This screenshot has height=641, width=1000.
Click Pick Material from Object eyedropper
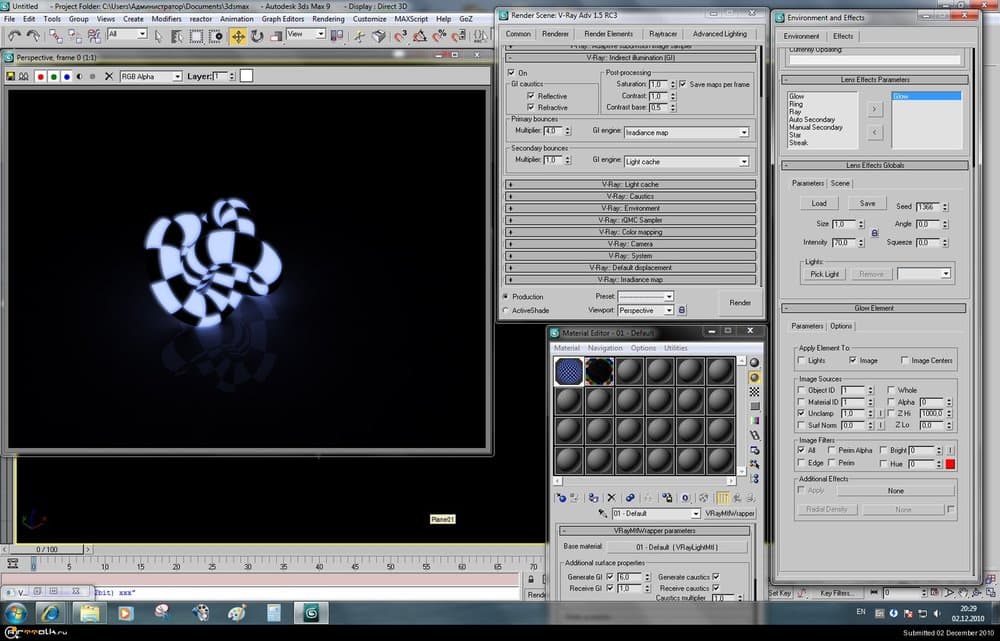[601, 513]
